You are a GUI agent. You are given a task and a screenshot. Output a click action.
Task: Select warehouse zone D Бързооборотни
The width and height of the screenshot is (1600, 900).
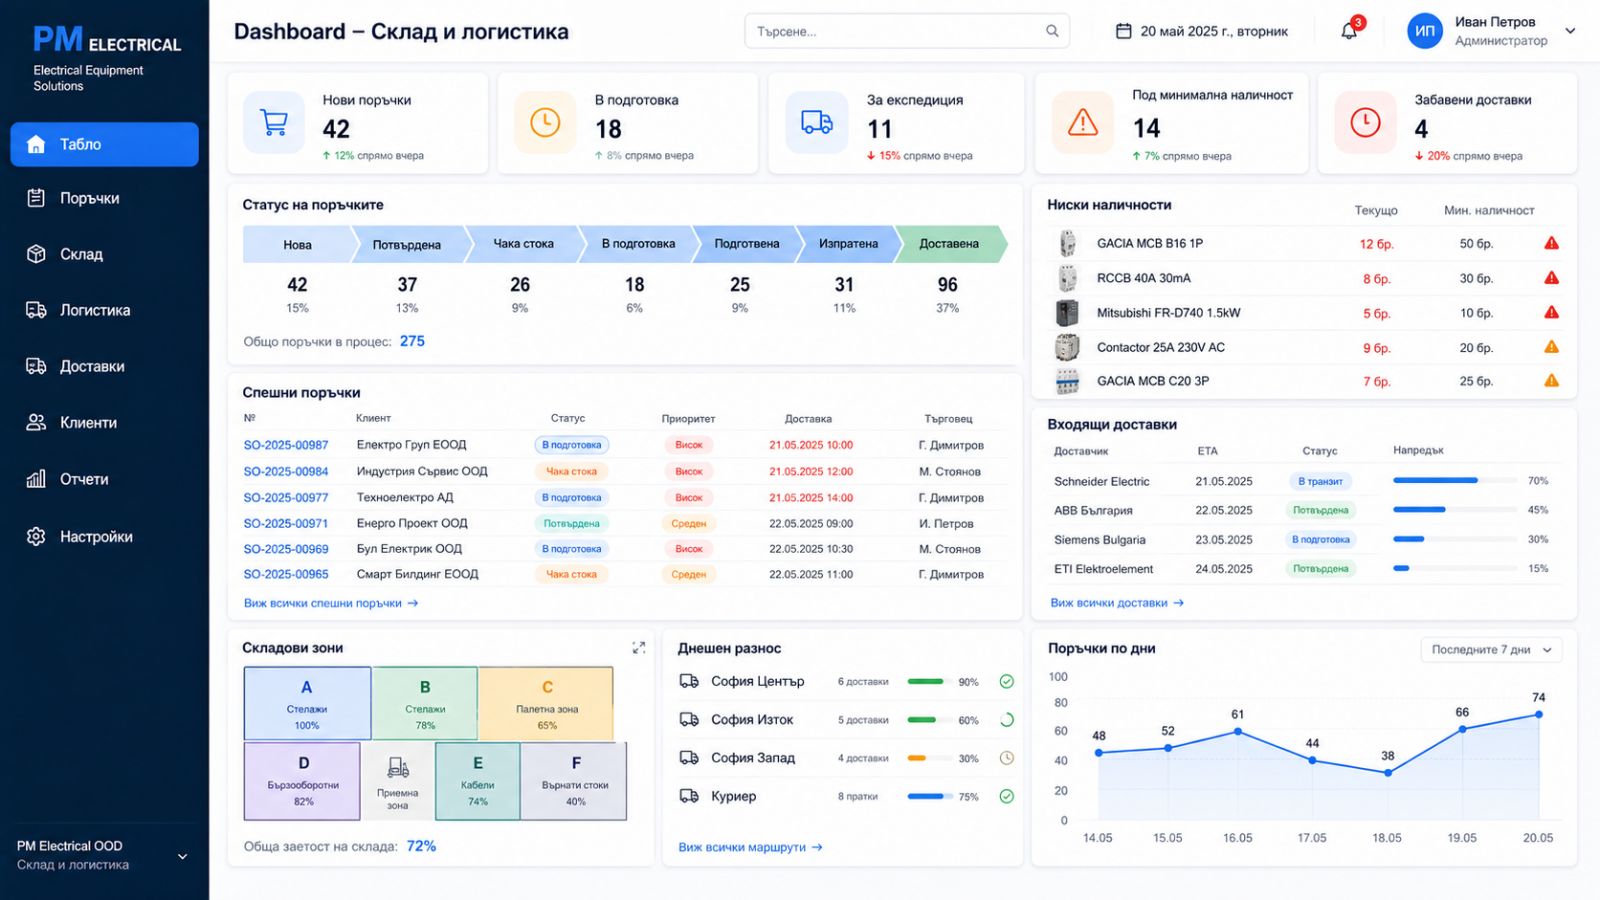303,781
